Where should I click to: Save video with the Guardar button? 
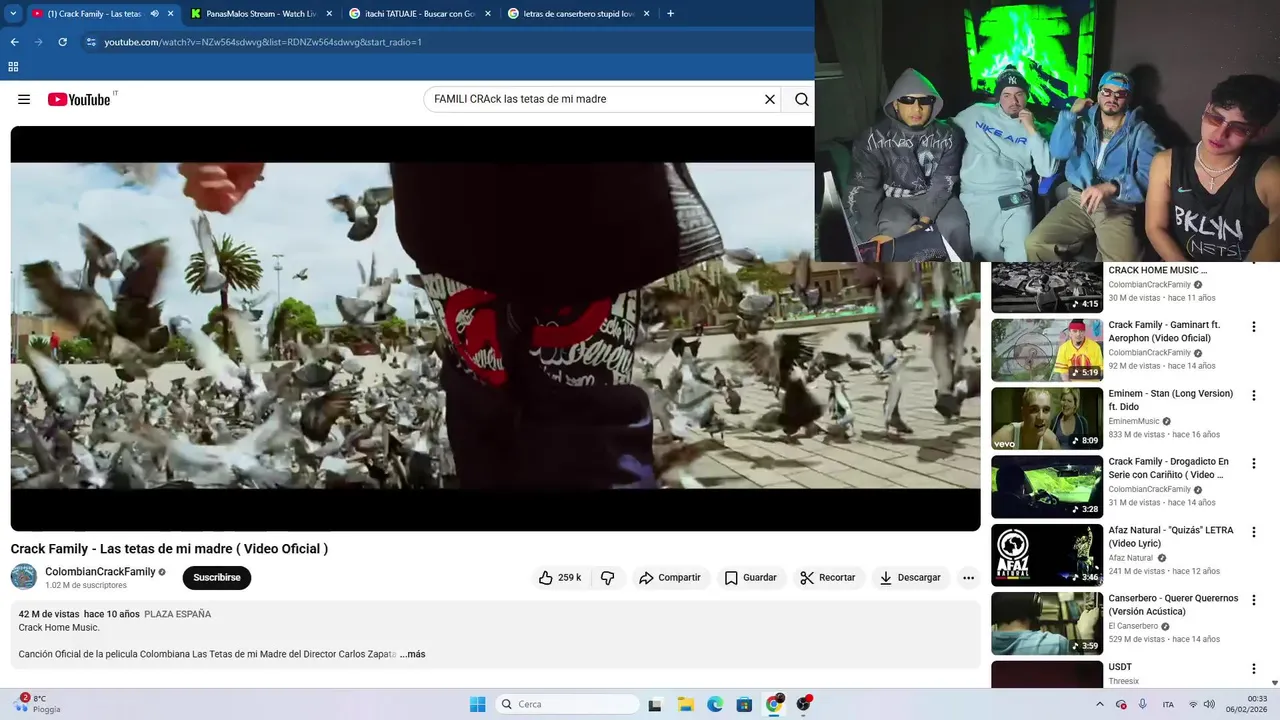[751, 578]
